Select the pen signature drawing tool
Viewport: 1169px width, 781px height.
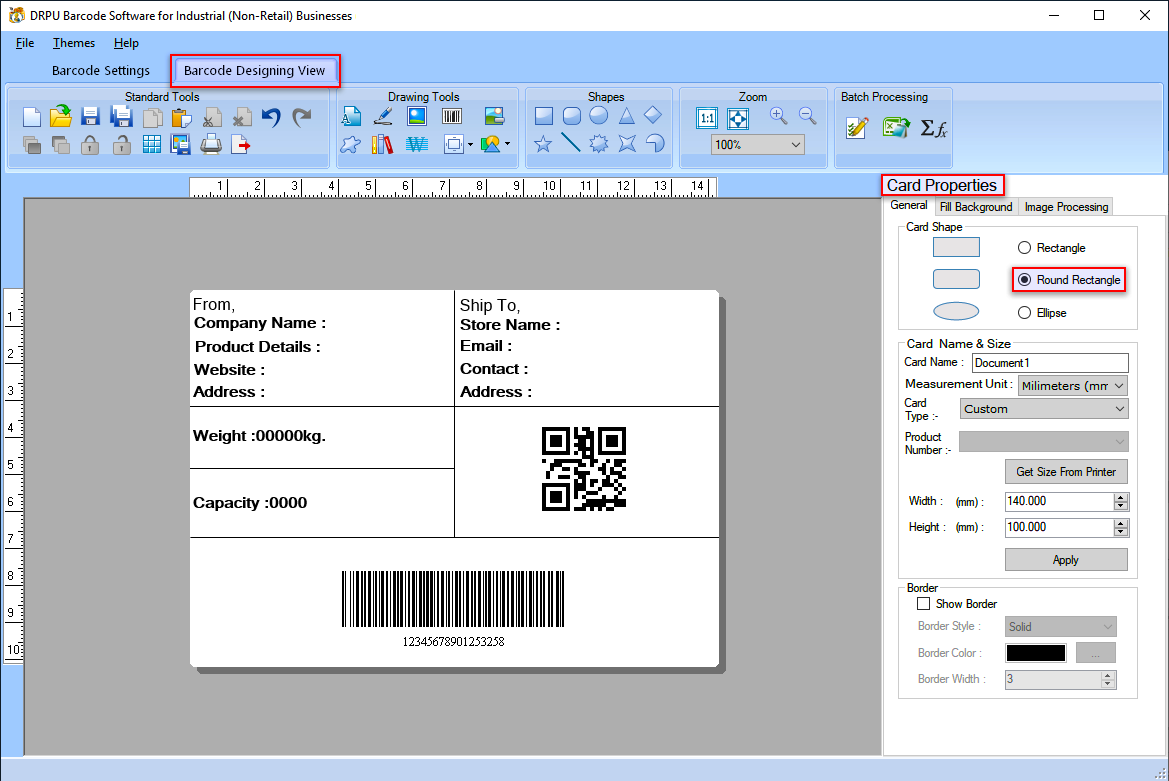coord(383,116)
